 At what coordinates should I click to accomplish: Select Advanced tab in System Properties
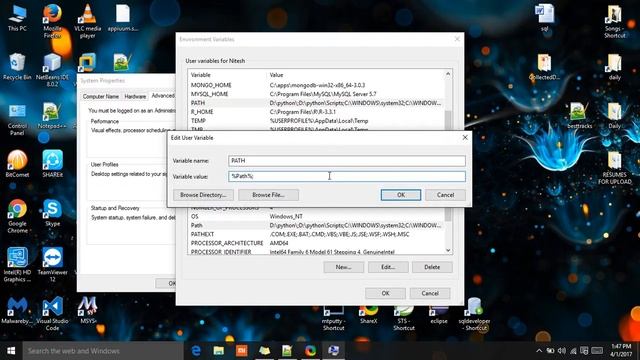(x=163, y=96)
